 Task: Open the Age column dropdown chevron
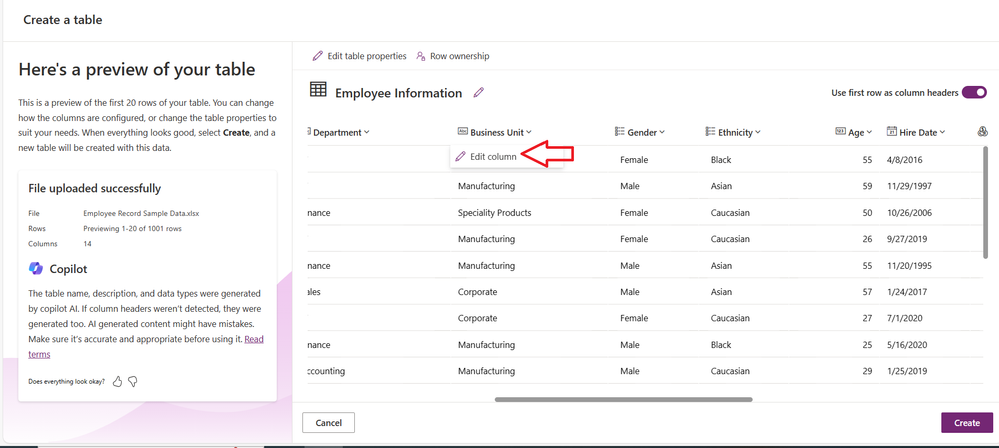[x=869, y=133]
